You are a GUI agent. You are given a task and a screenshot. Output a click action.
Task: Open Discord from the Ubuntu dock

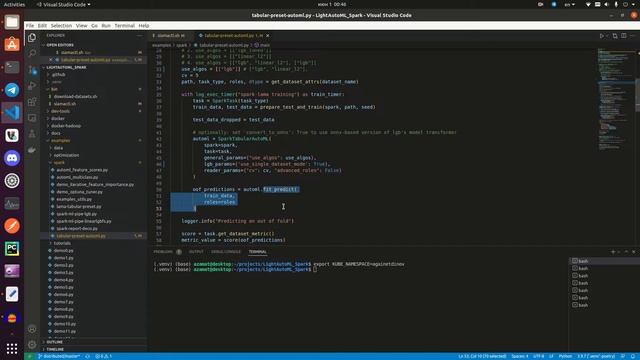[12, 158]
